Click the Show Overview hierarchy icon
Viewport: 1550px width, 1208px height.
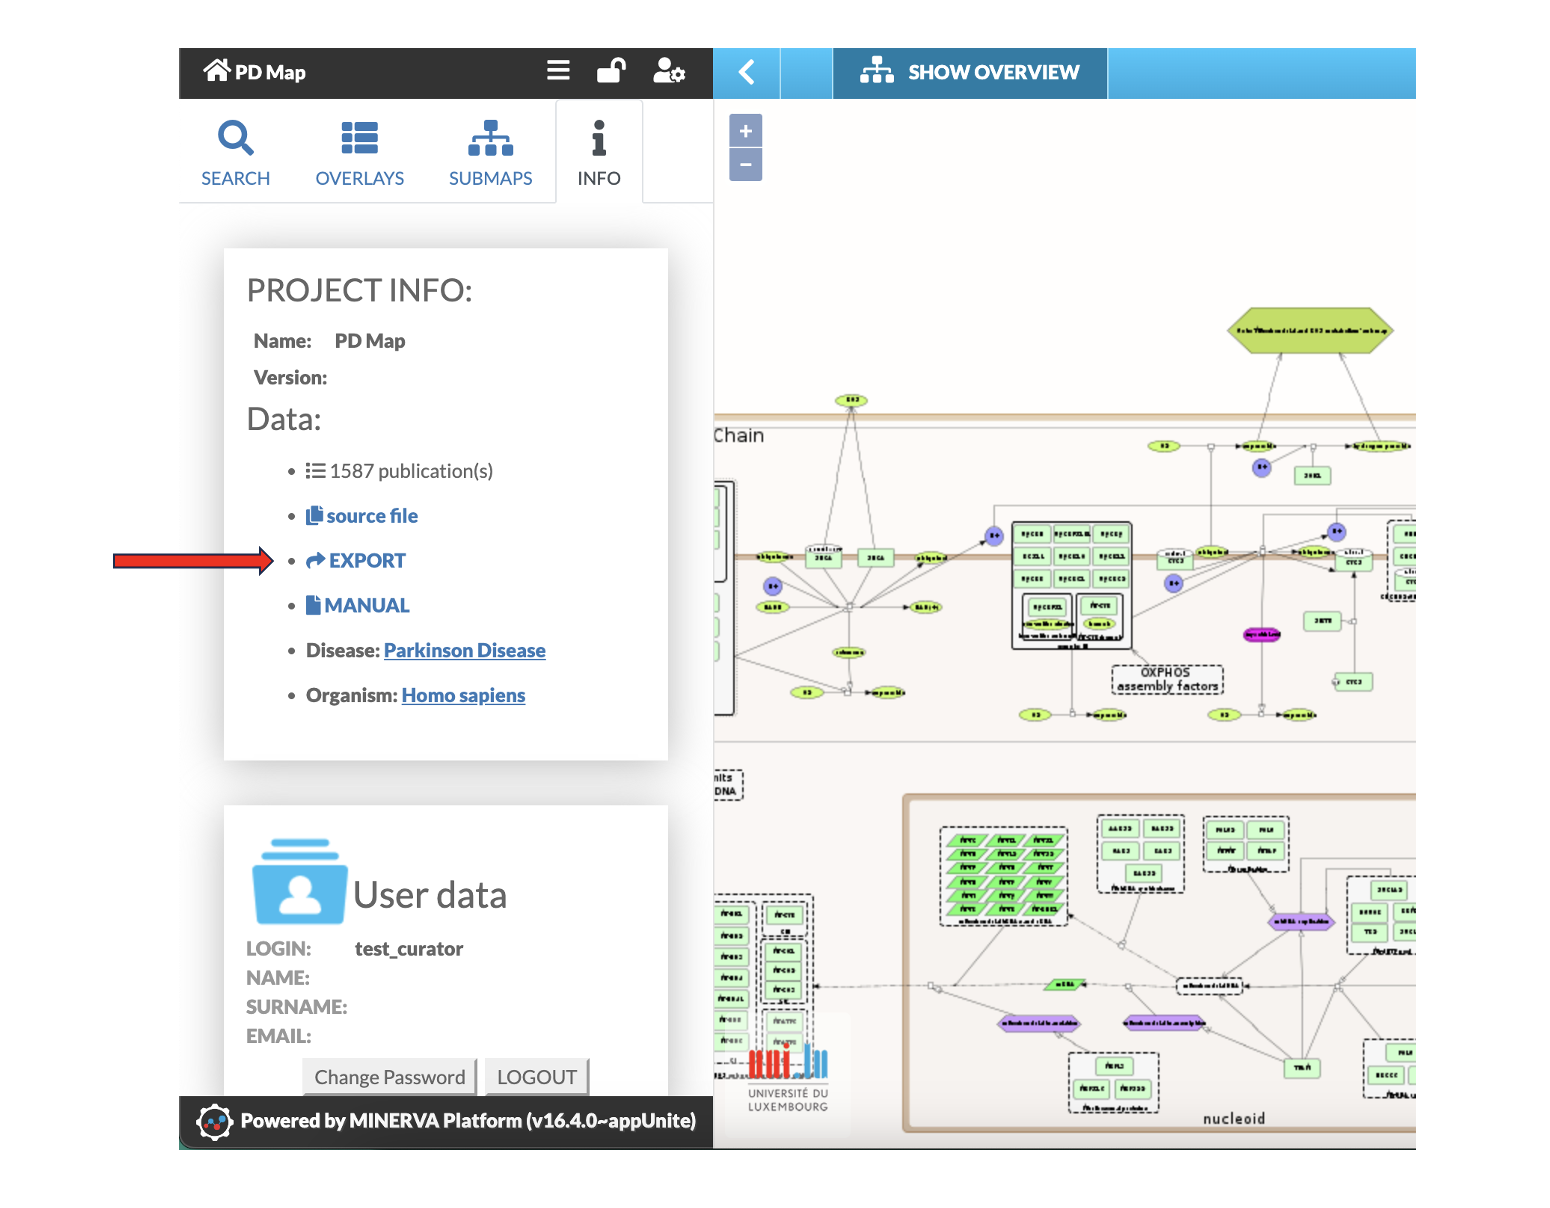coord(877,71)
